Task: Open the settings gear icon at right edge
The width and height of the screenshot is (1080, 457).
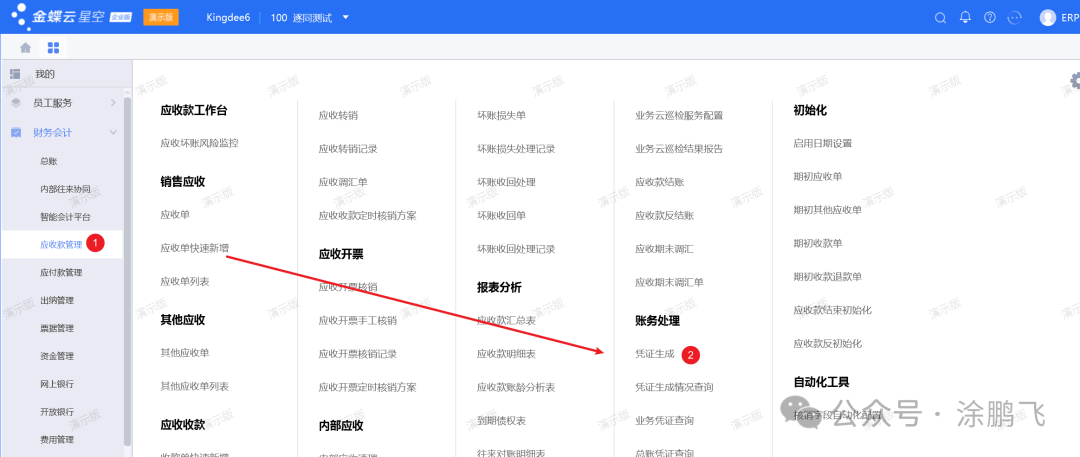Action: pyautogui.click(x=1075, y=80)
